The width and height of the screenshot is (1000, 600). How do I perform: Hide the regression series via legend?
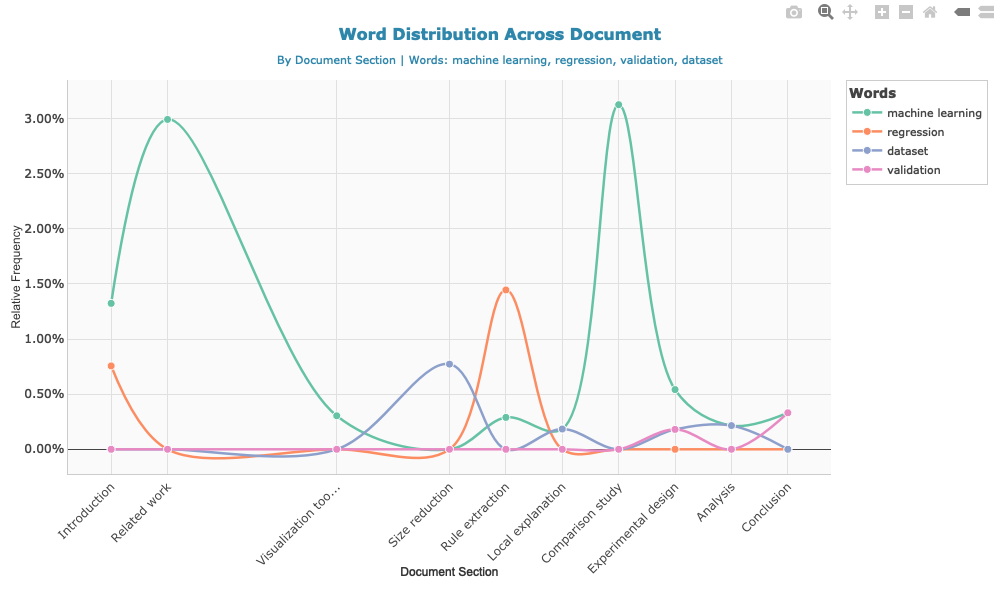pos(914,132)
